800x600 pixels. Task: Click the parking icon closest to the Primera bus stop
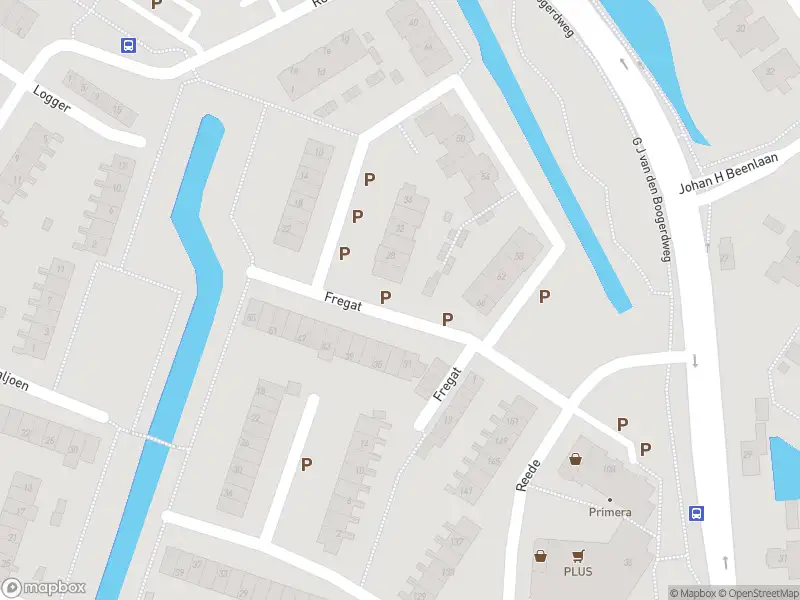(x=645, y=449)
